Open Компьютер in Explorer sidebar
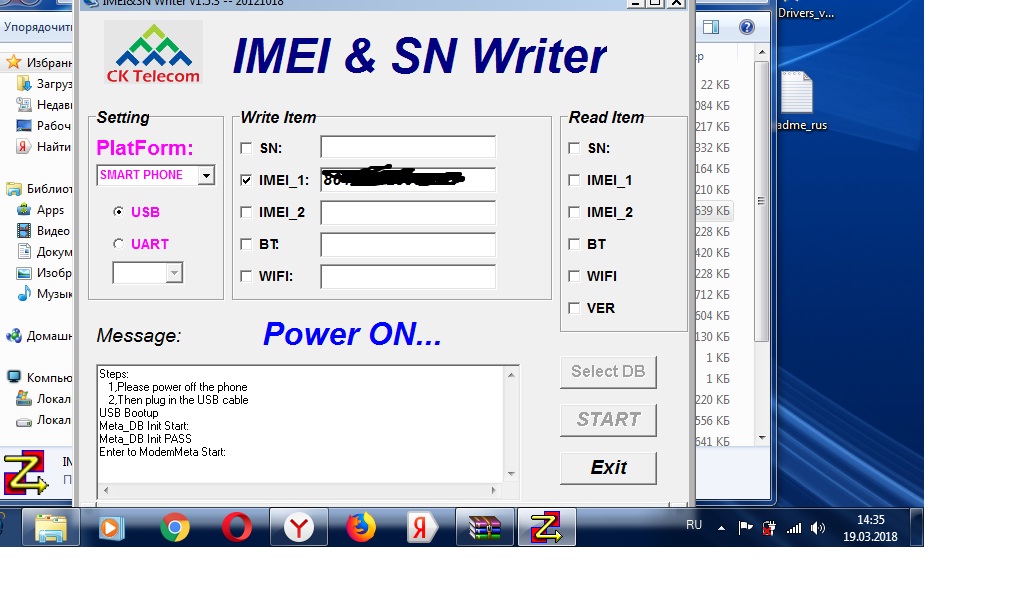This screenshot has height=600, width=1024. point(39,377)
